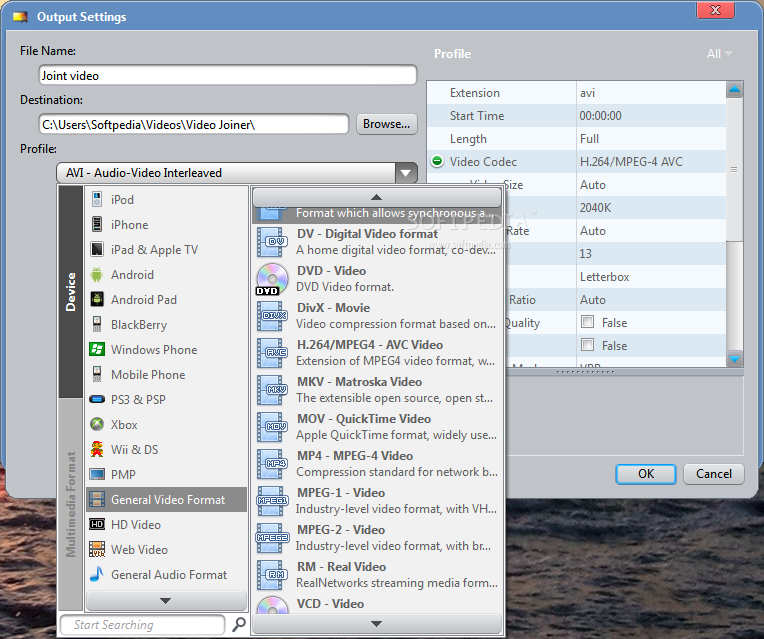
Task: Open the 2040K bitrate value
Action: pyautogui.click(x=651, y=208)
